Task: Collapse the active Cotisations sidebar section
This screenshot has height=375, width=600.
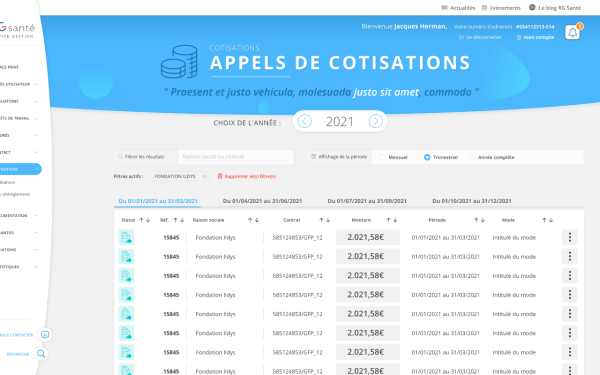Action: [x=36, y=169]
